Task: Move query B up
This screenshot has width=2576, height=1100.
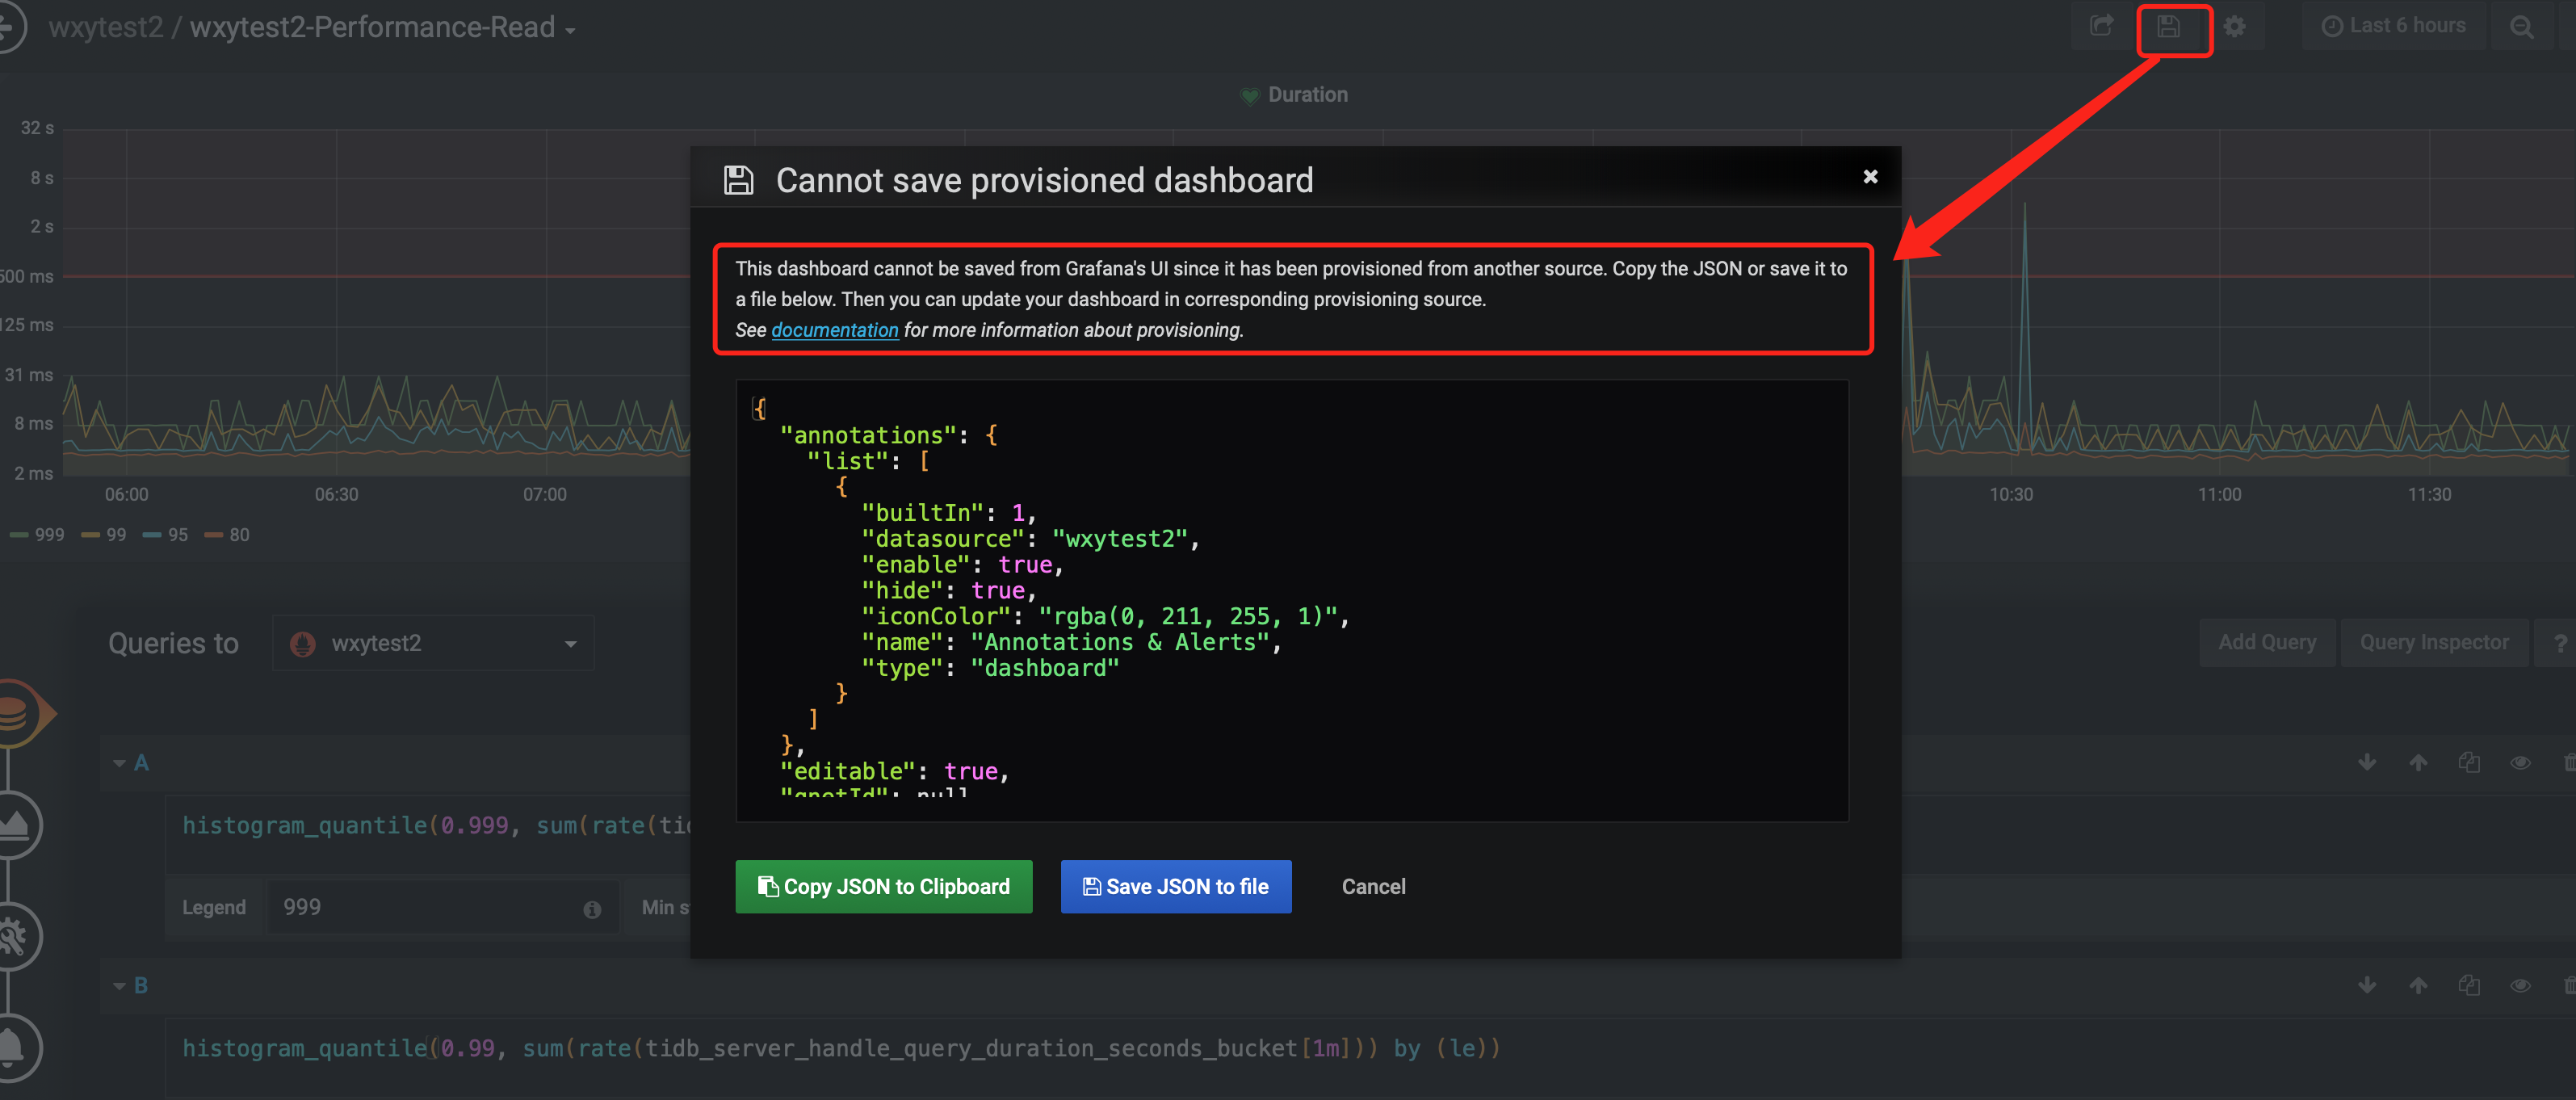Action: pos(2418,986)
